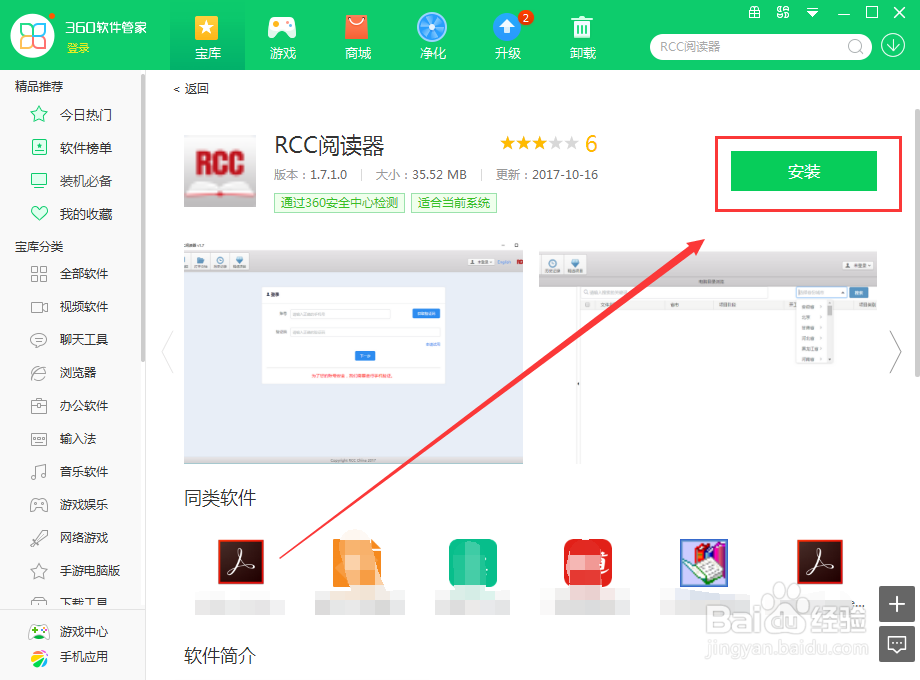Click the 软件榜单 label
Image resolution: width=920 pixels, height=680 pixels.
tap(86, 148)
